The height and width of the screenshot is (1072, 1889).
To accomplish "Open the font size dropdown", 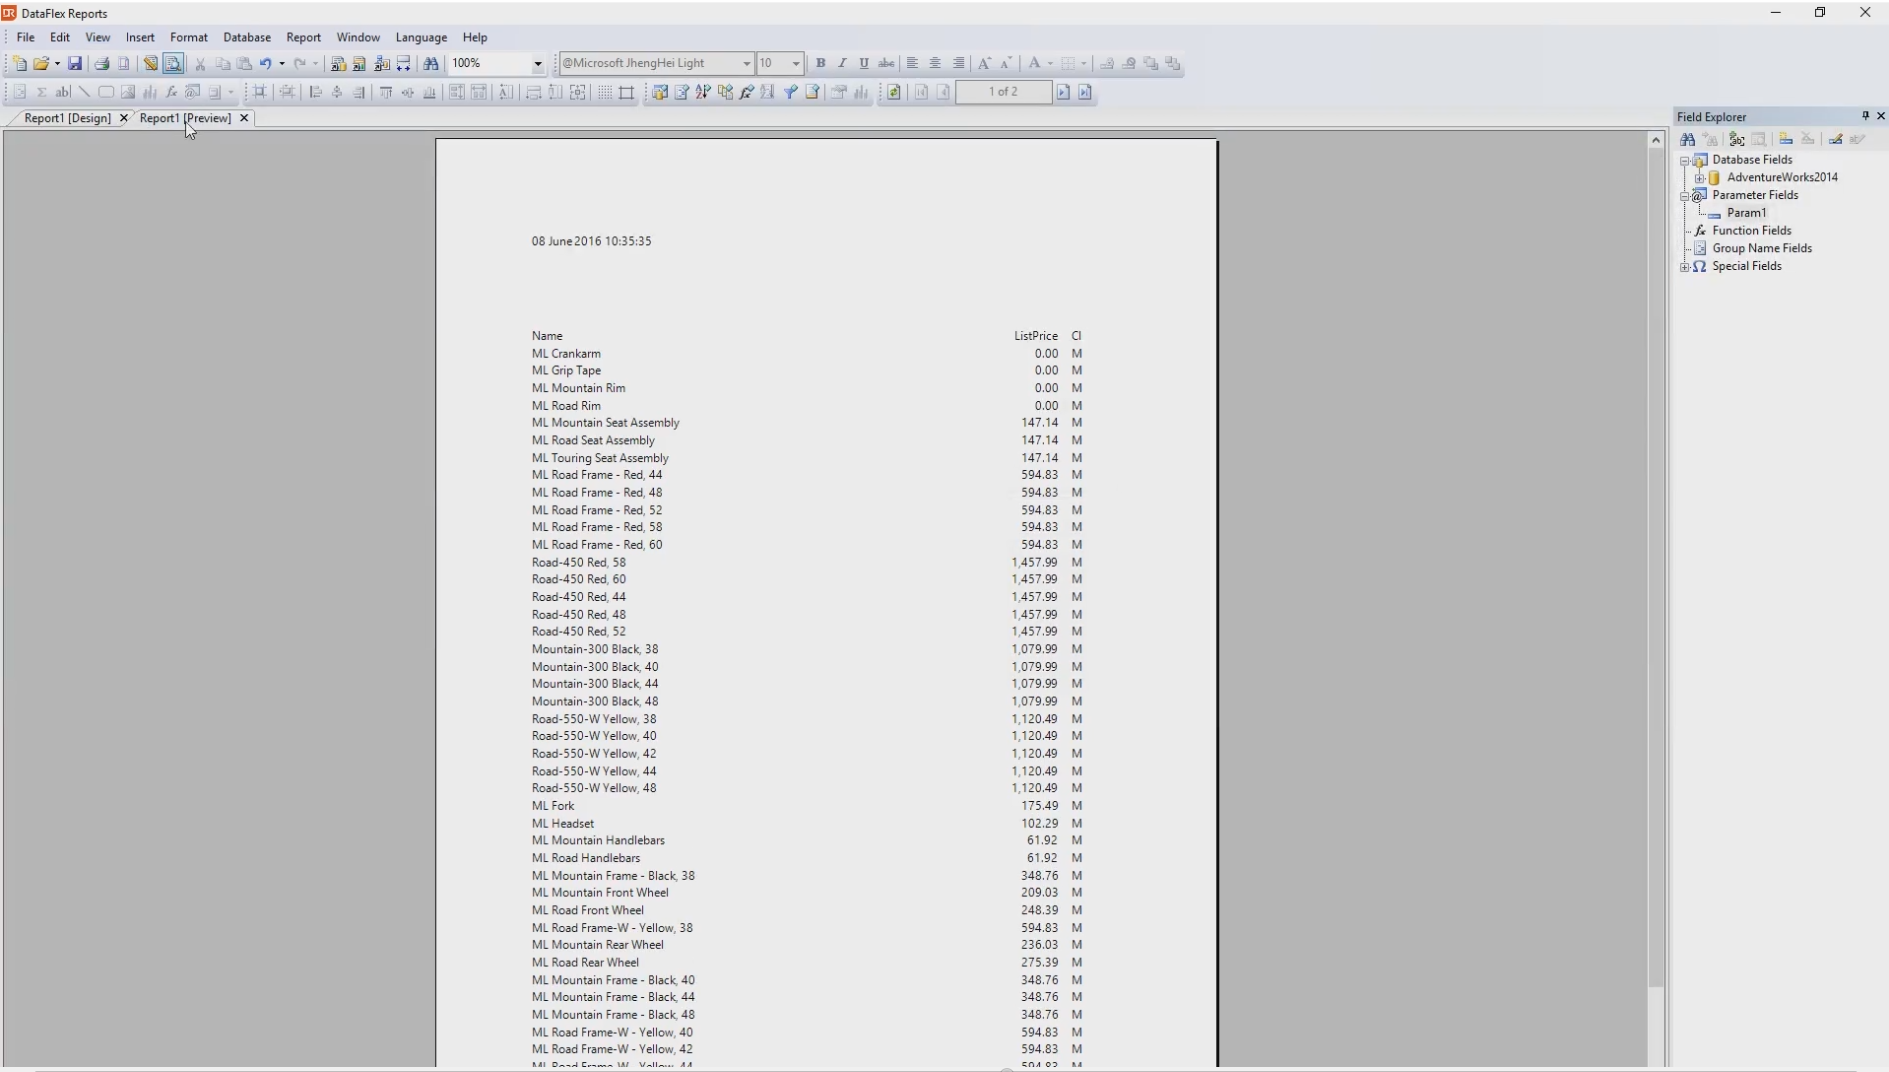I will 796,63.
